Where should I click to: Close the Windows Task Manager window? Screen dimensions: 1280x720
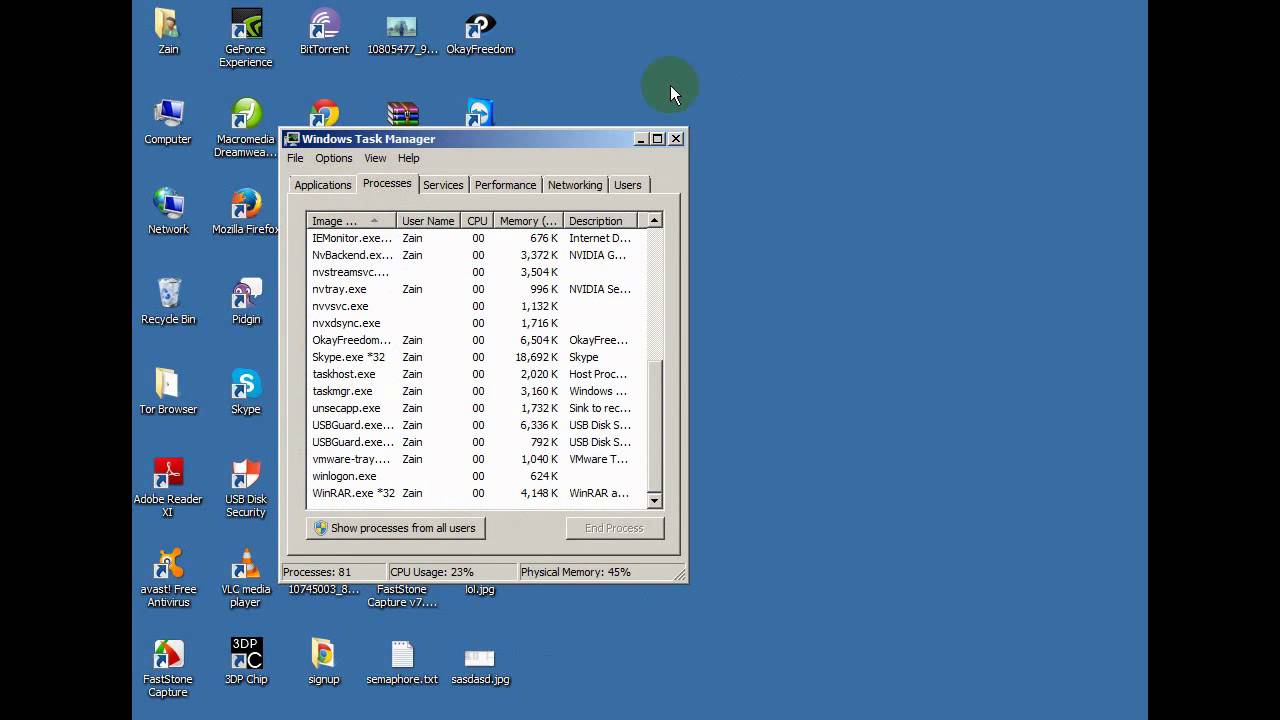click(676, 139)
